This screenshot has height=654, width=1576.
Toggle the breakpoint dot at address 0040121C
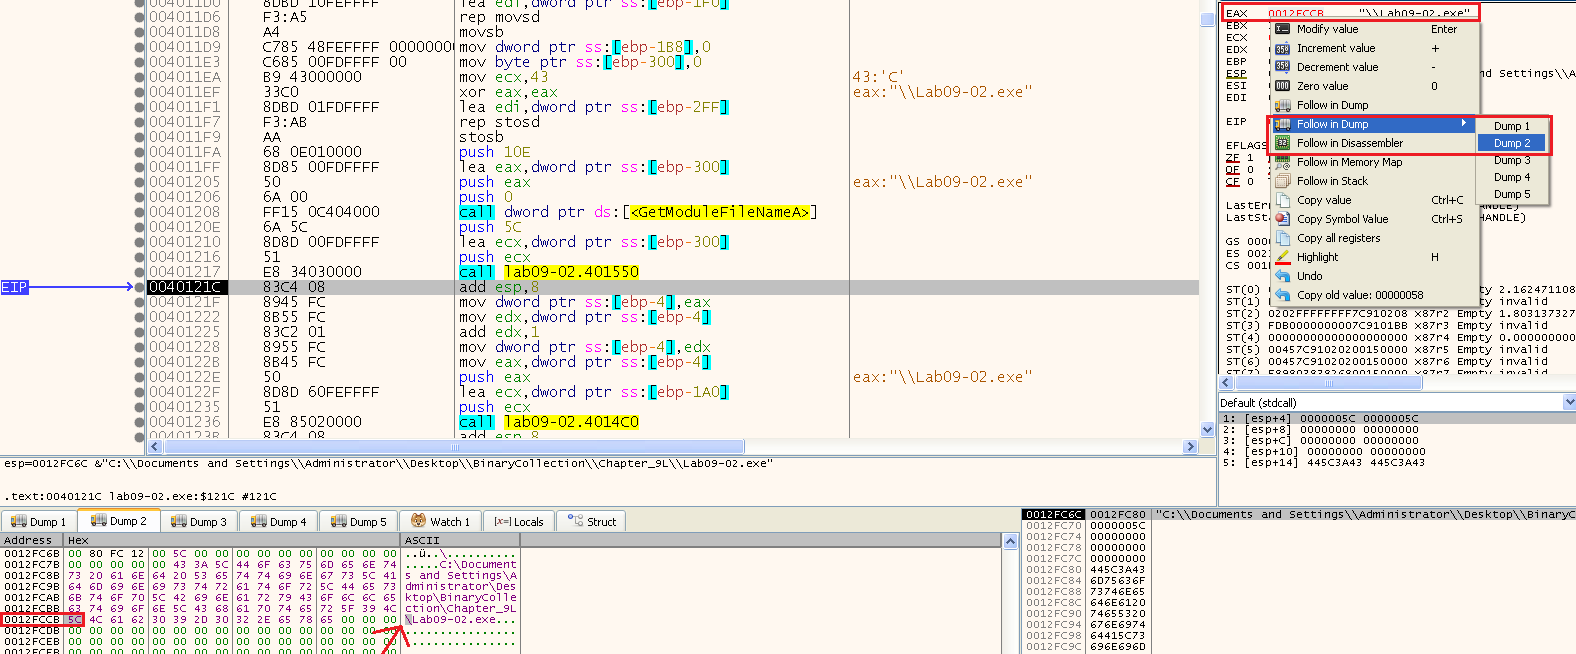[139, 287]
